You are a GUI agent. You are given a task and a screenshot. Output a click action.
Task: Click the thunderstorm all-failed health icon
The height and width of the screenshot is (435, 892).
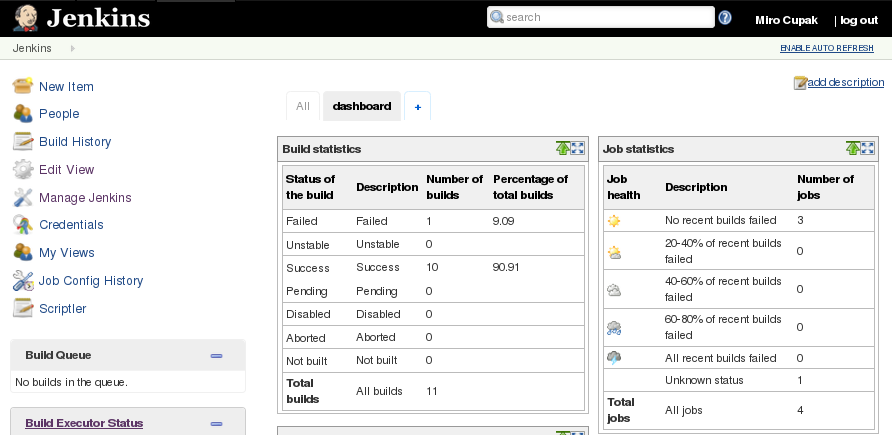(x=614, y=358)
